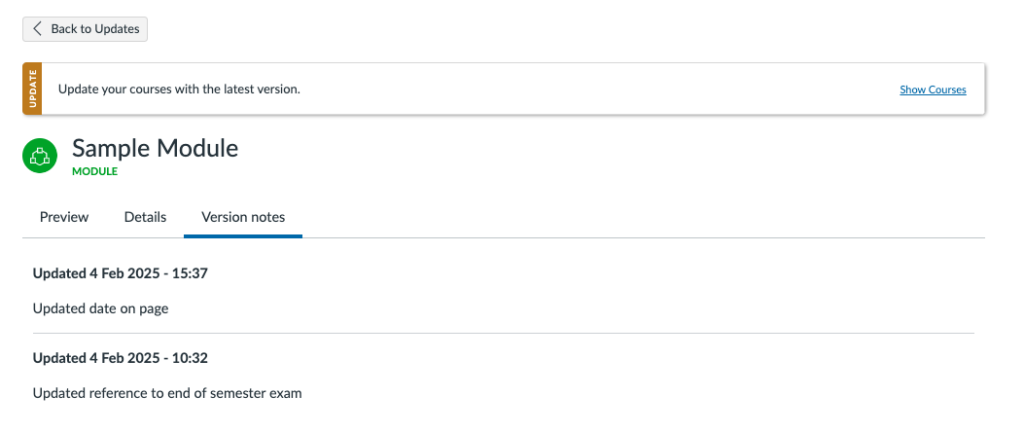The image size is (1024, 432).
Task: Click the green module icon next to Sample Module
Action: 40,155
